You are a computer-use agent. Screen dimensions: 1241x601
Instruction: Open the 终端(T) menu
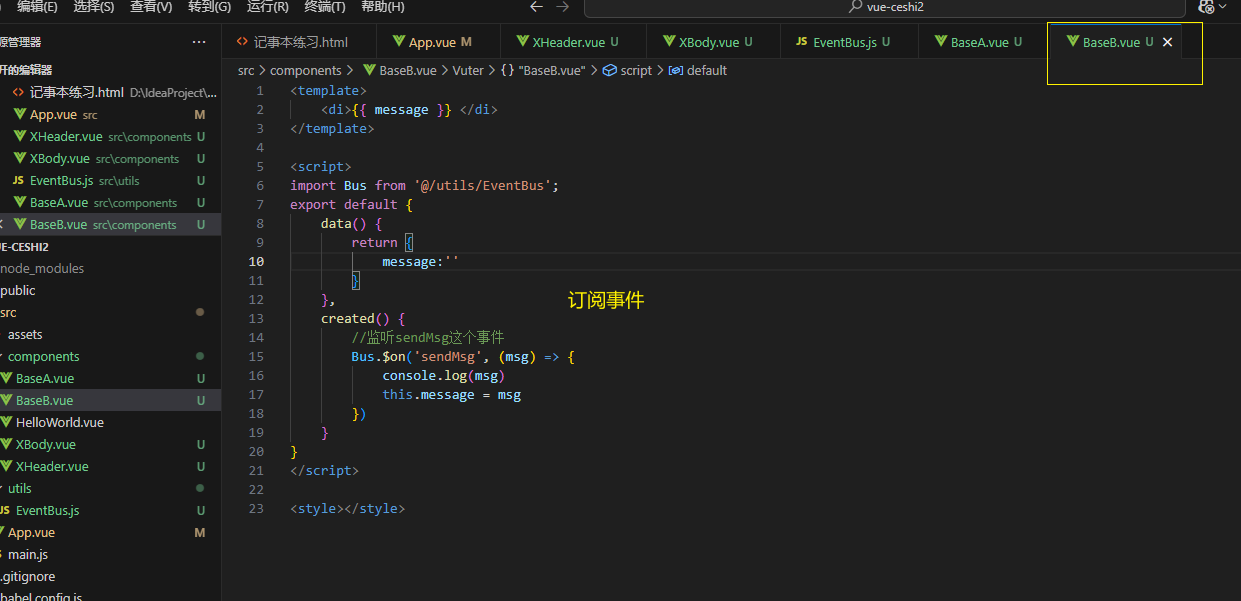point(325,7)
